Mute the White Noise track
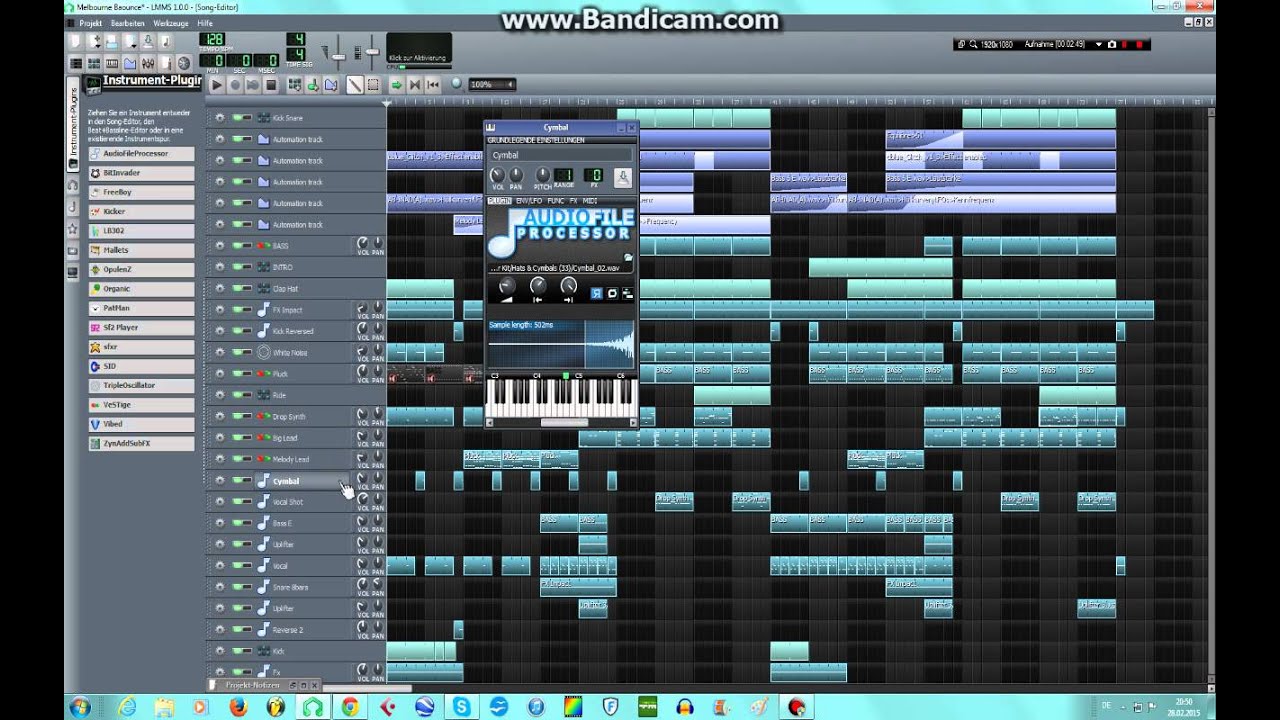 point(240,352)
